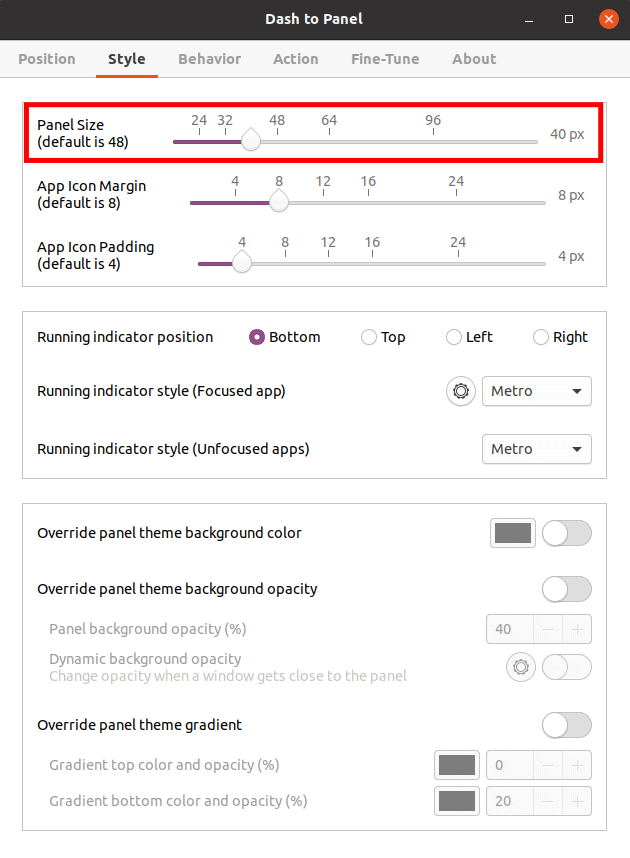Enable Override panel theme background opacity

click(x=566, y=589)
